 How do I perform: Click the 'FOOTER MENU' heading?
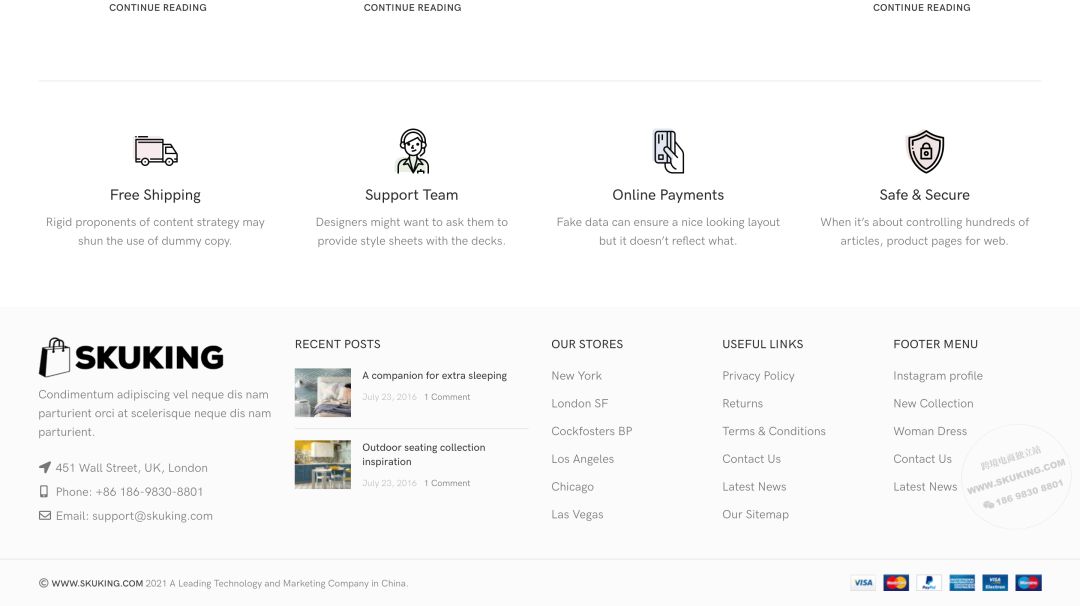coord(935,344)
